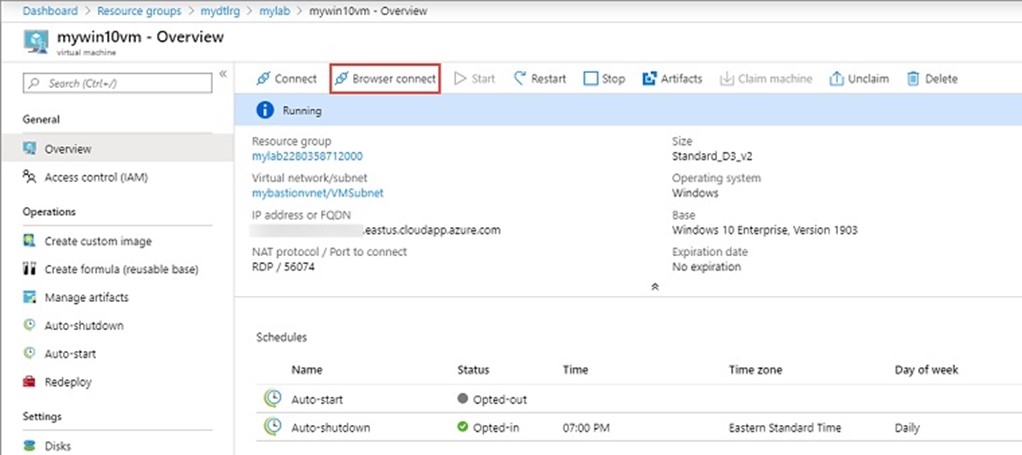Open mylab breadcrumb link
The width and height of the screenshot is (1022, 455).
point(274,11)
